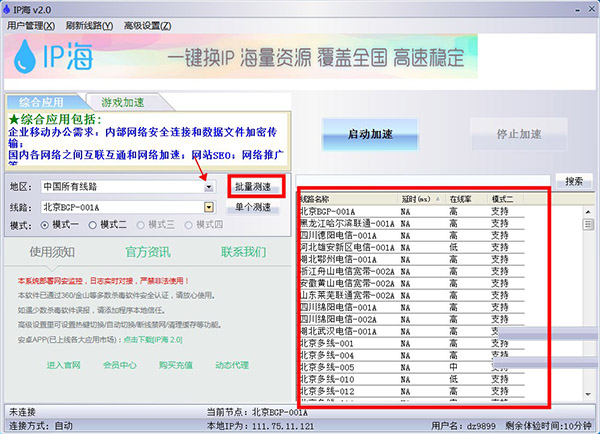Screen dimensions: 600x434
Task: Click the 搜索 button
Action: (574, 181)
